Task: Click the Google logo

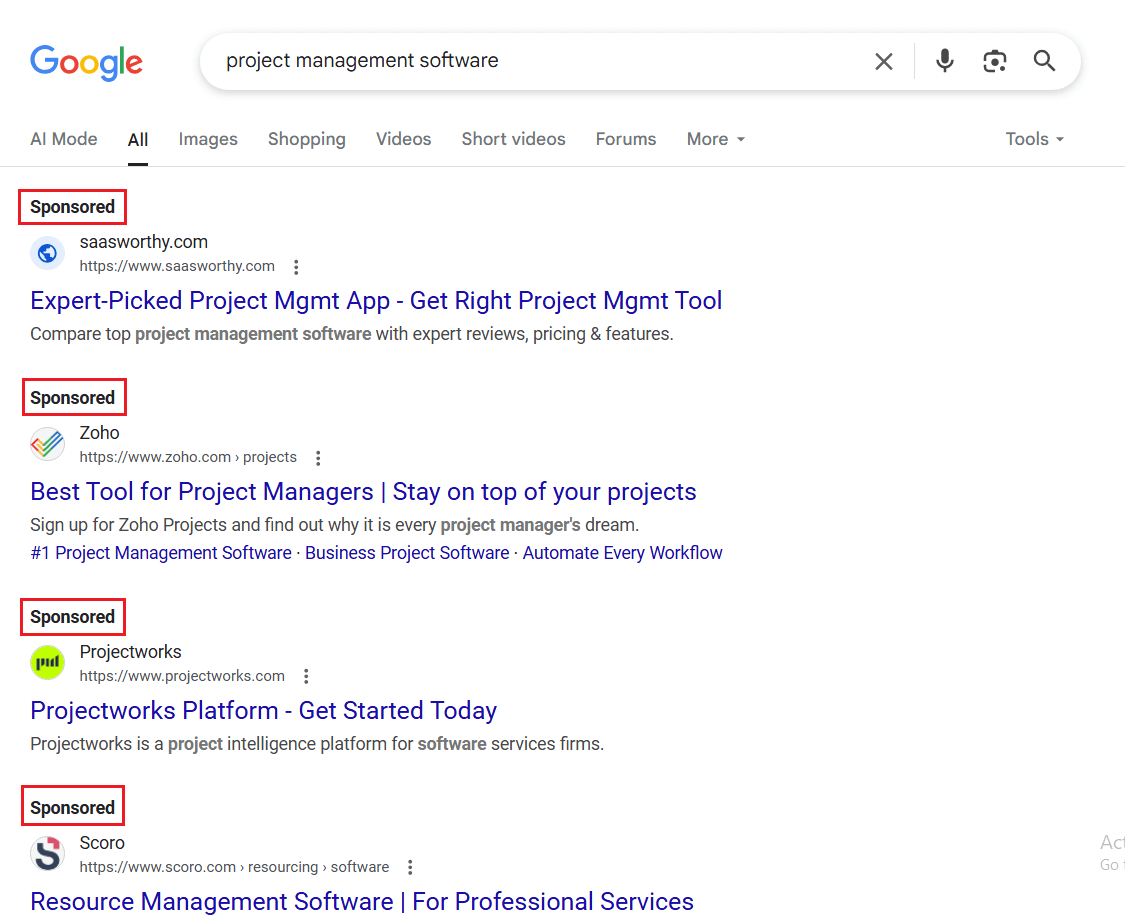Action: click(x=86, y=62)
